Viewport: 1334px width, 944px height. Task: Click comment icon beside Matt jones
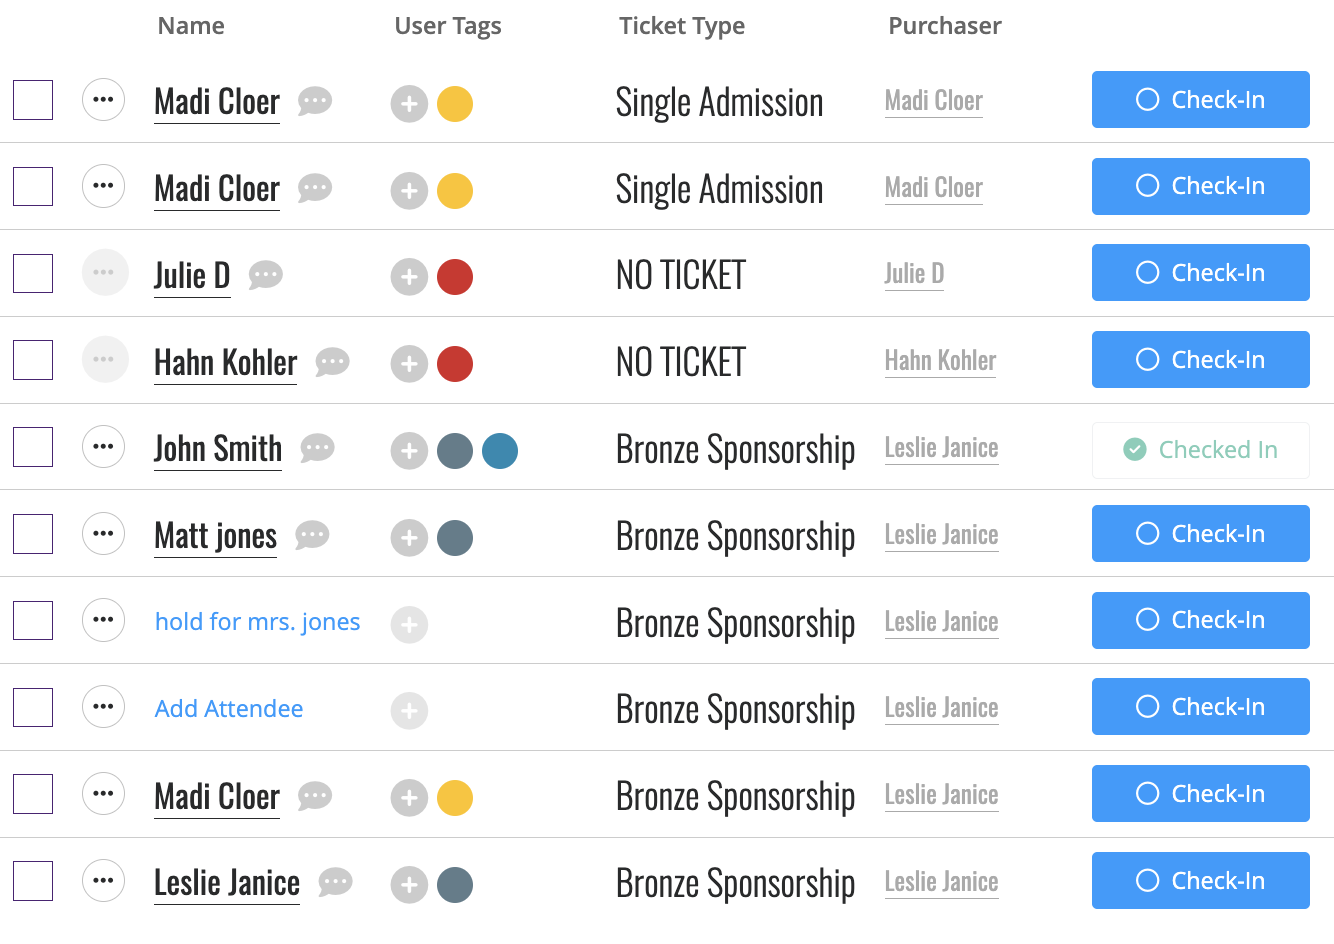coord(312,535)
